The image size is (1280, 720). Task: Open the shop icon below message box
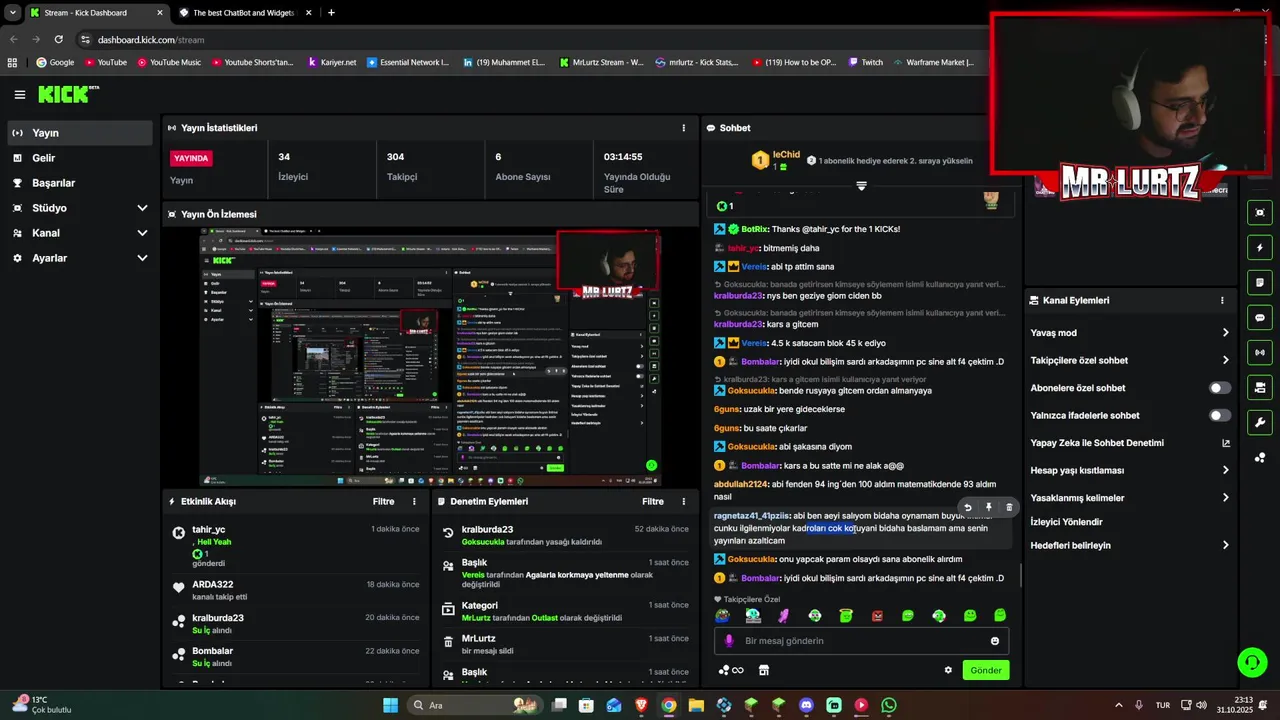(764, 670)
